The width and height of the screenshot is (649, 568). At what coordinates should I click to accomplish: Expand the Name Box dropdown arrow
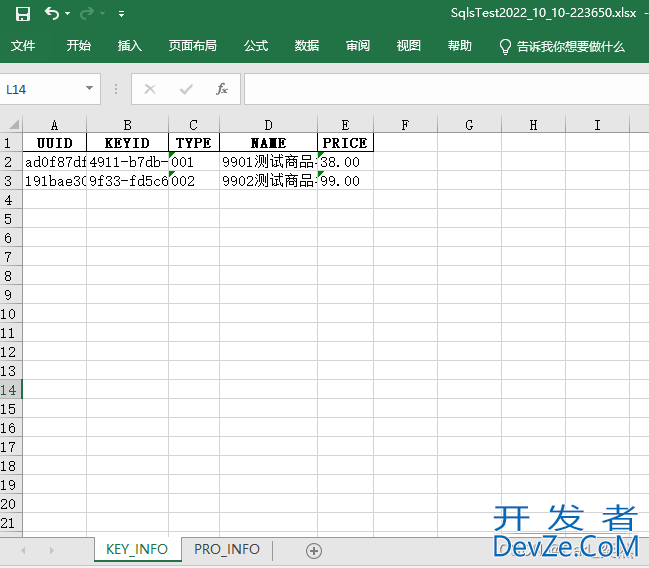[89, 88]
